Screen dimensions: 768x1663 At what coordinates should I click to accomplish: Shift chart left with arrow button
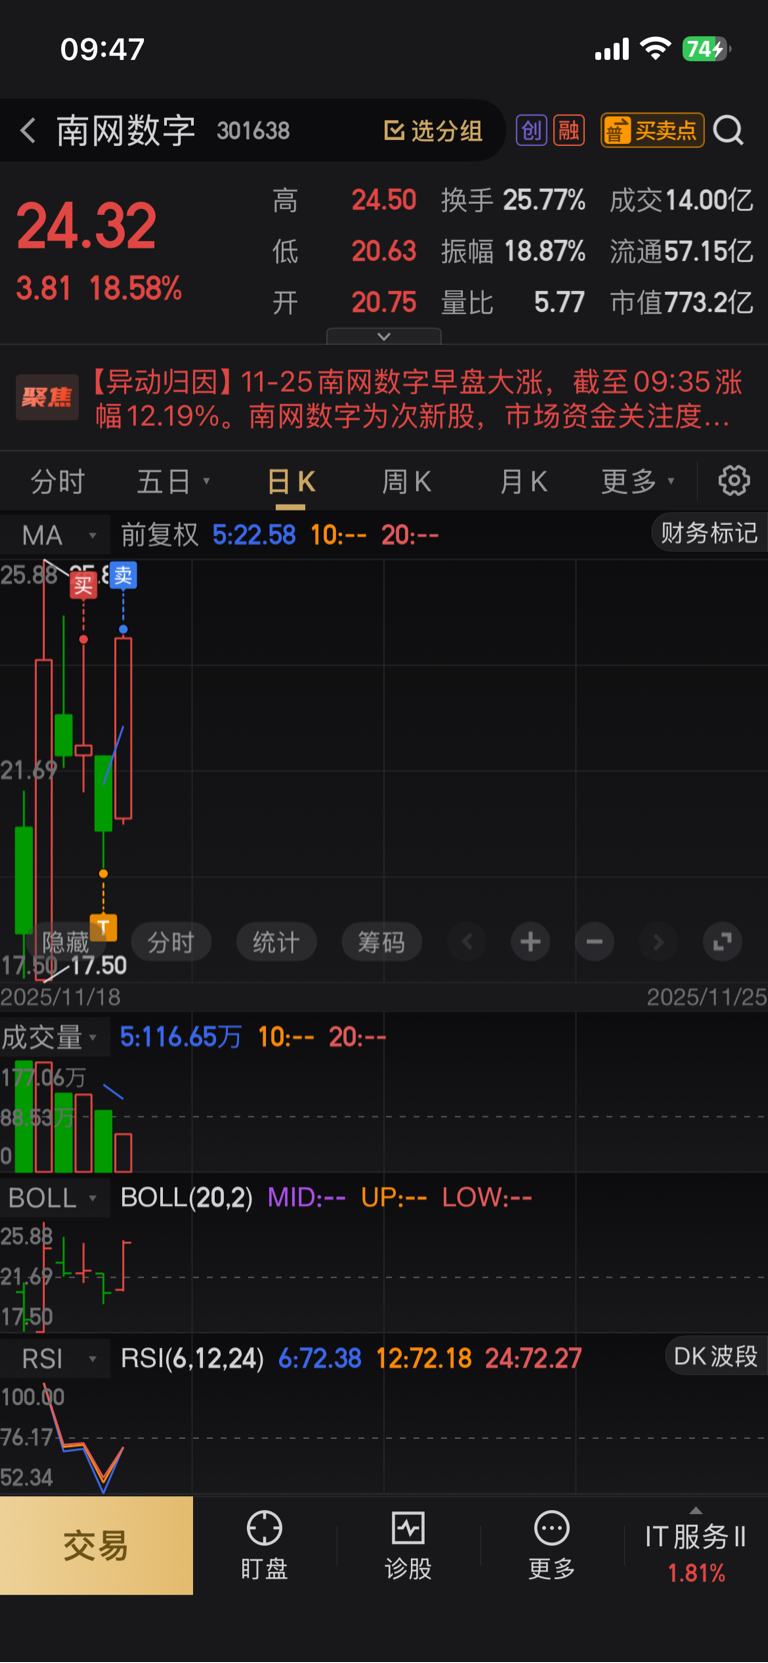(467, 942)
